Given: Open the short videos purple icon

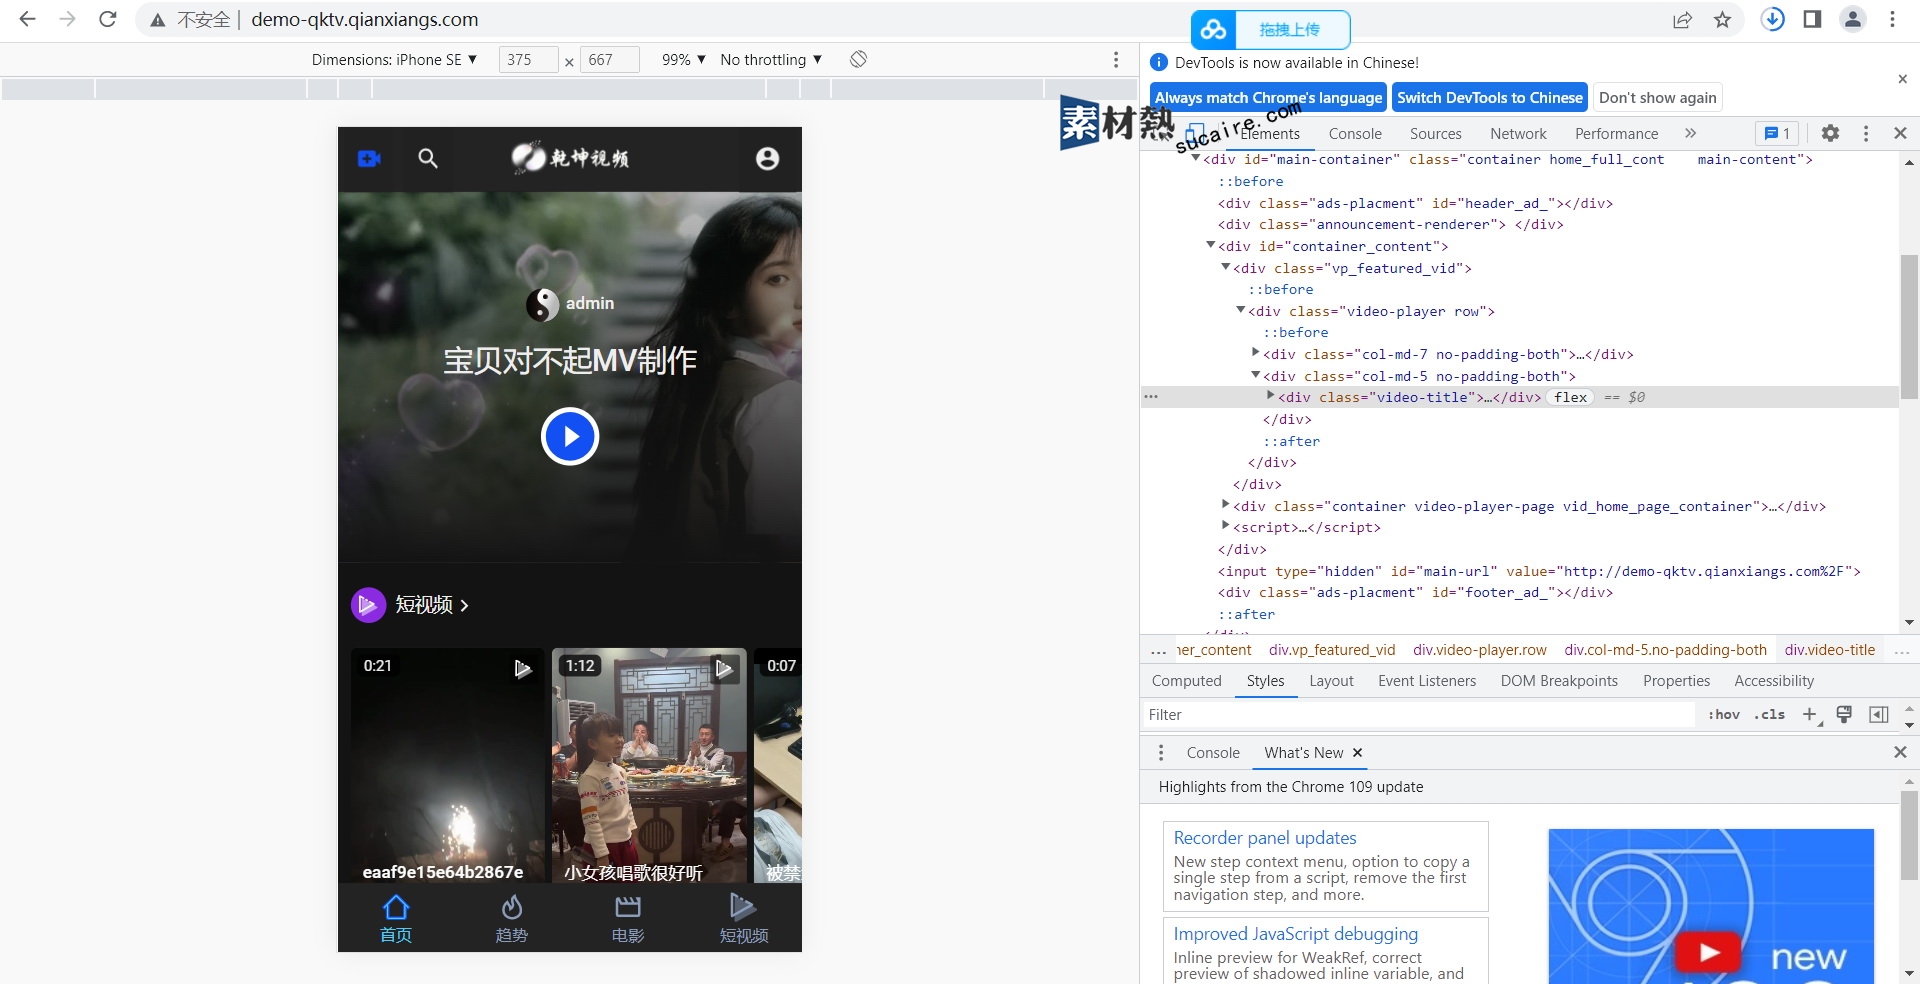Looking at the screenshot, I should coord(368,604).
